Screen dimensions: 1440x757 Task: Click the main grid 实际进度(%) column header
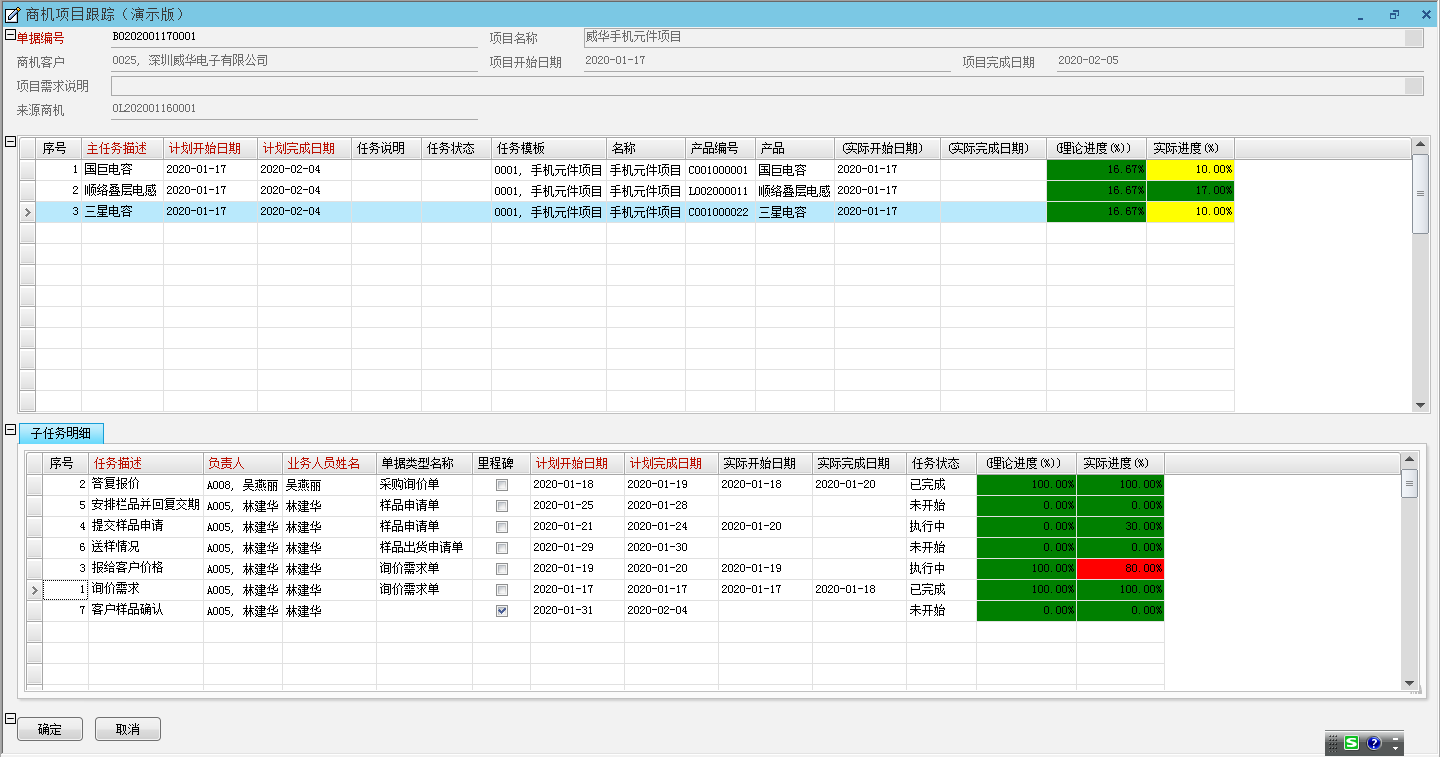[1190, 148]
